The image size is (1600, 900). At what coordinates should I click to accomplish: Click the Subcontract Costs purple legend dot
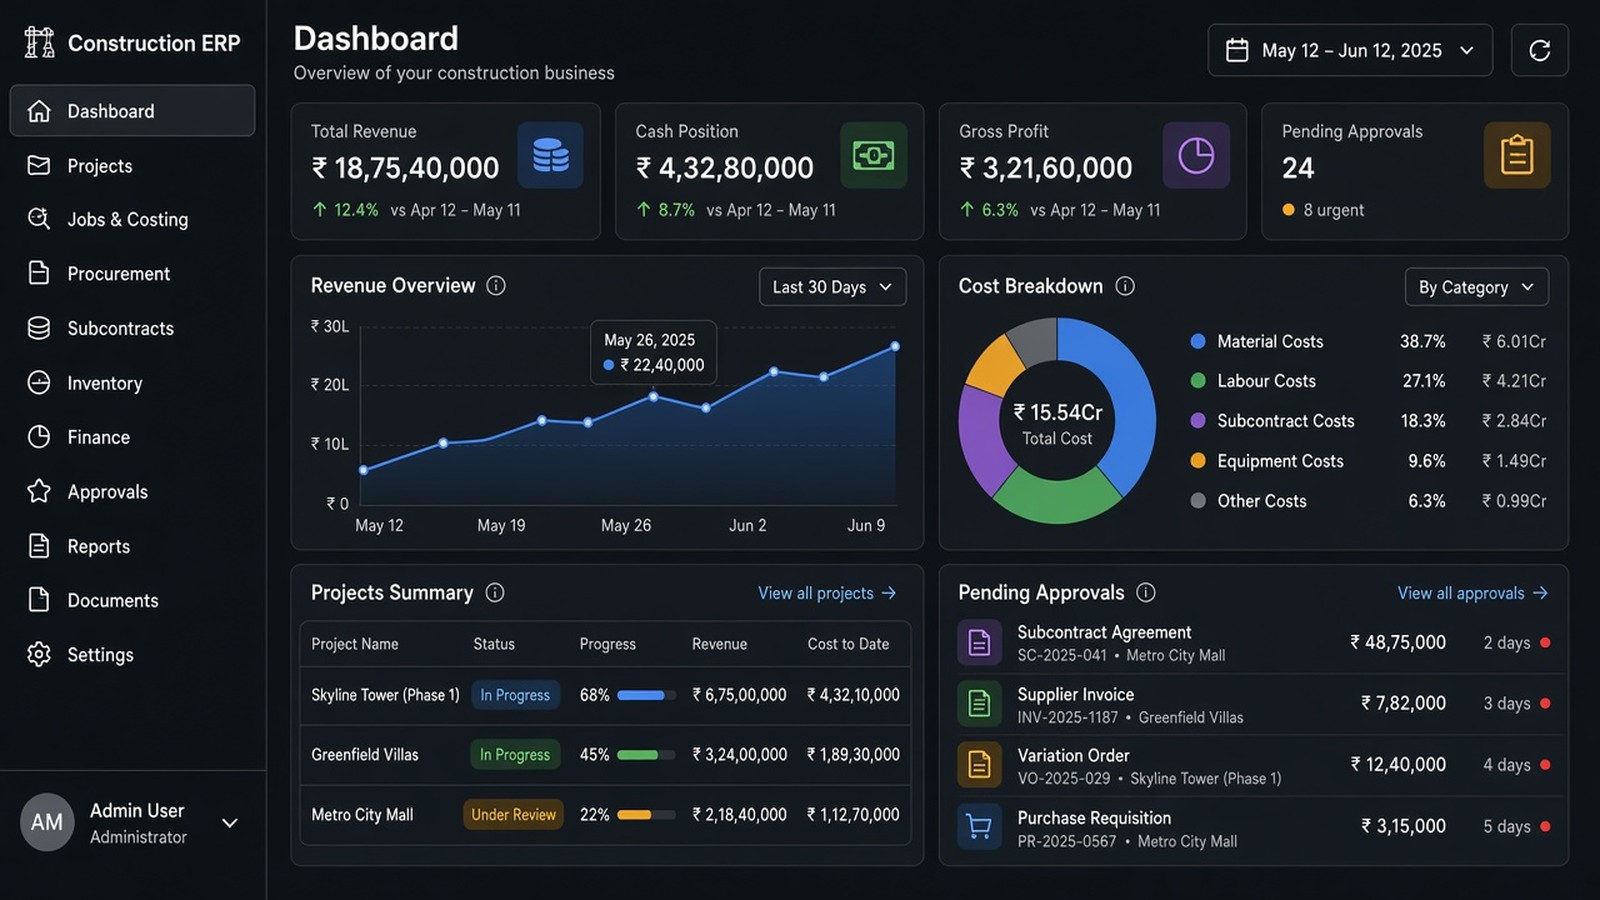coord(1198,421)
